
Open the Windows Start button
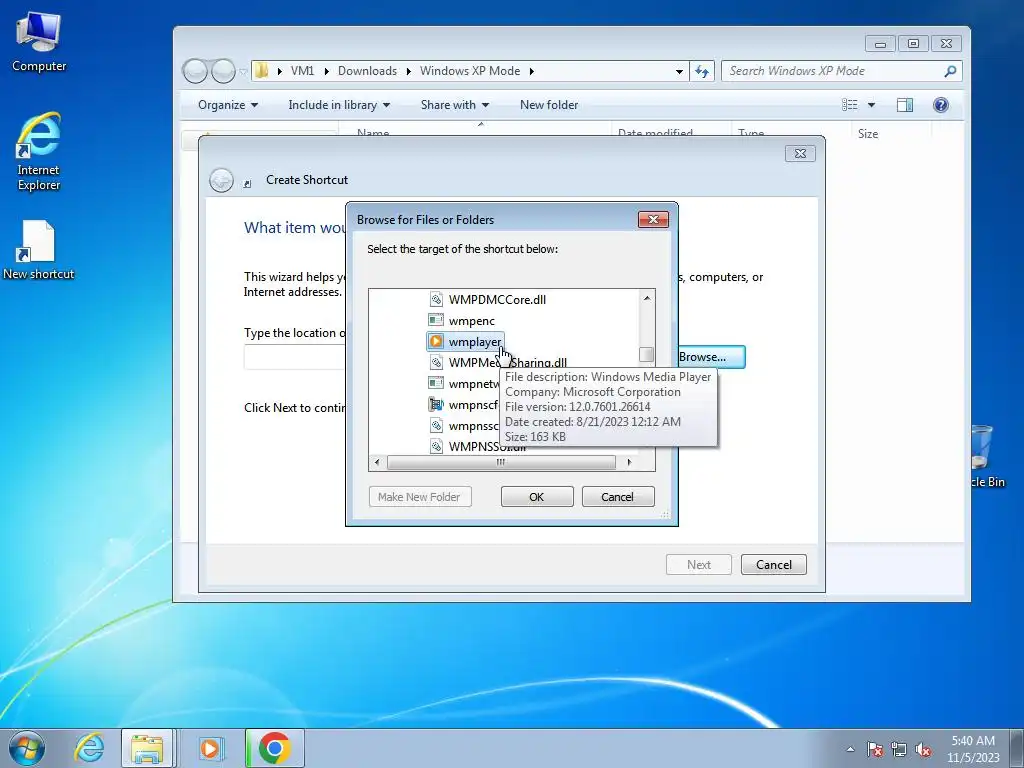[27, 748]
